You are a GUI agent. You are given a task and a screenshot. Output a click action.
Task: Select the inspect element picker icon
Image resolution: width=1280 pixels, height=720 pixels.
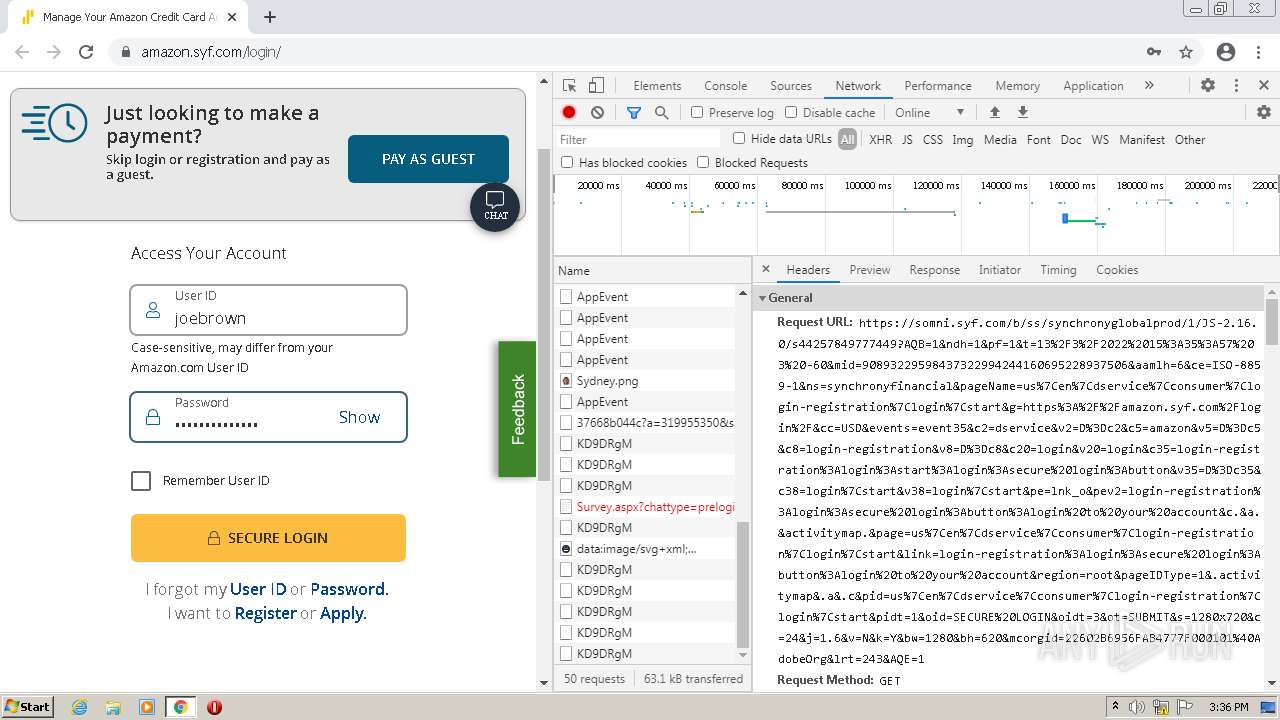point(569,86)
